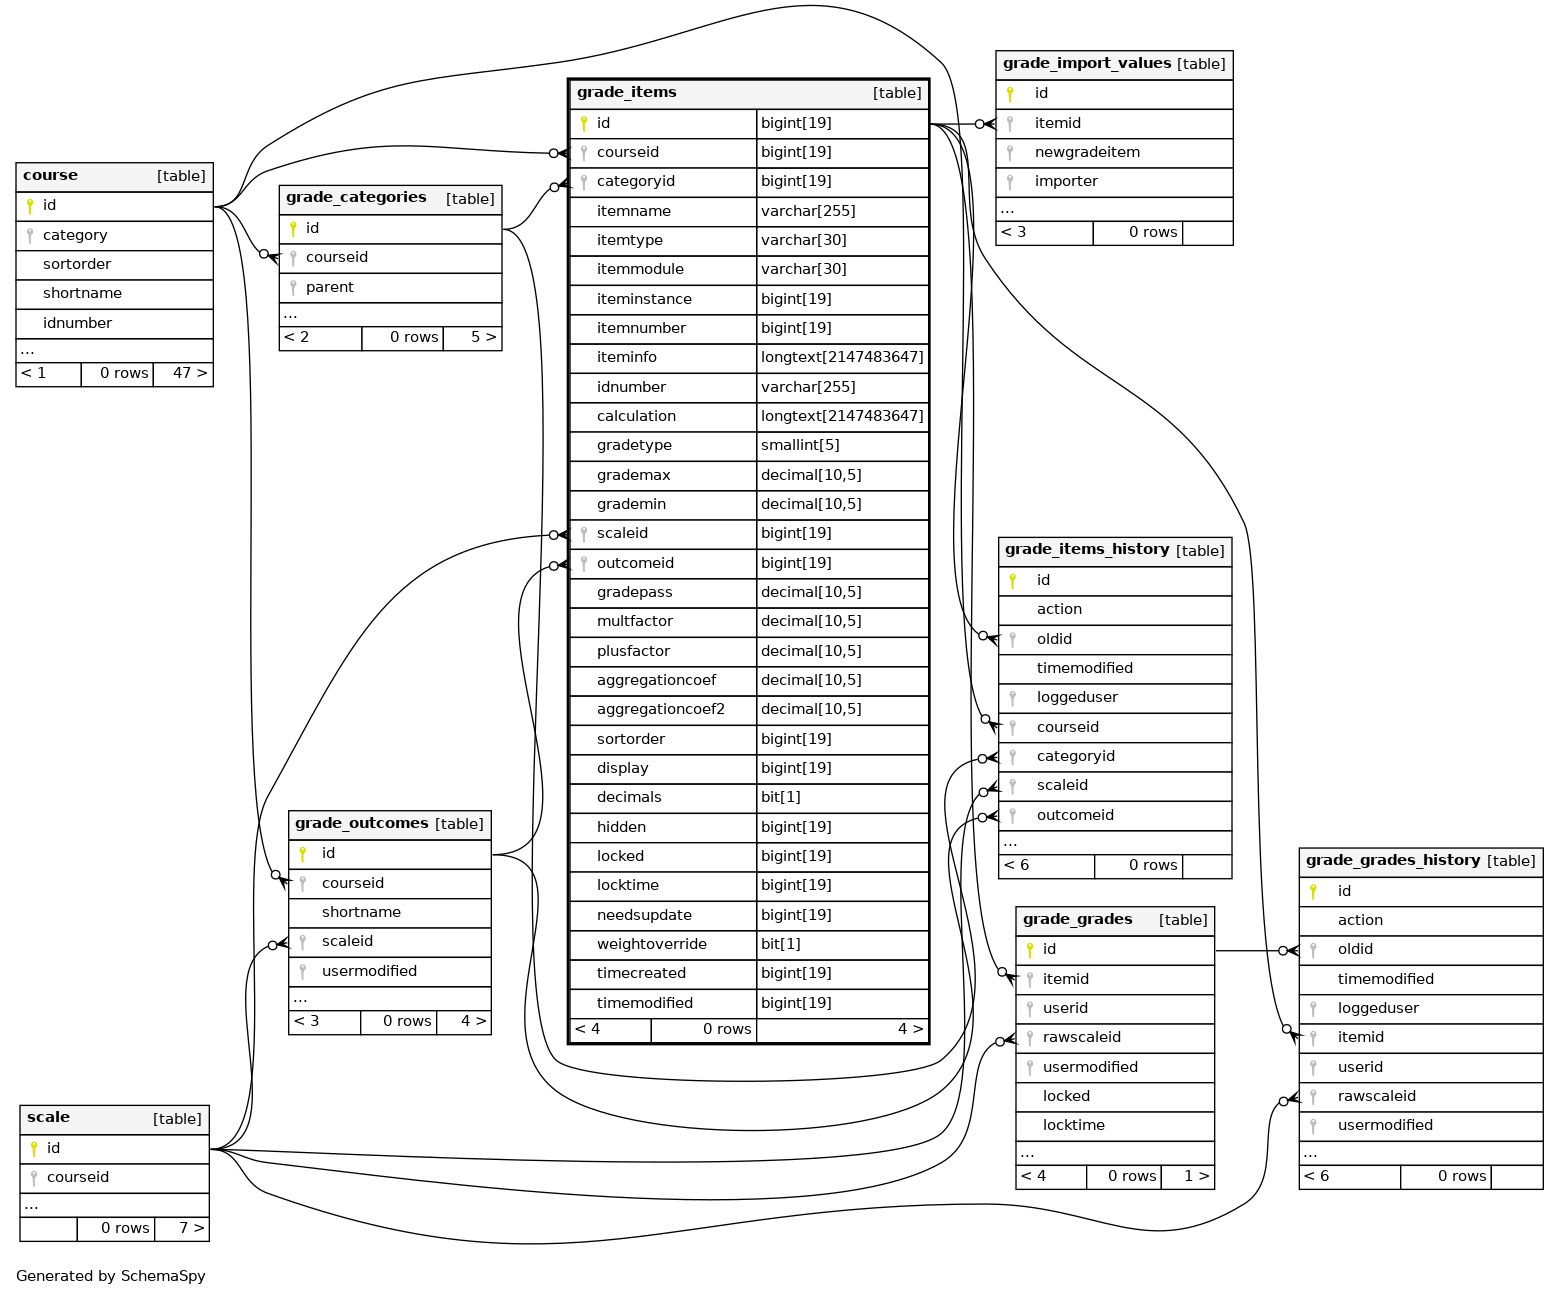Click the ellipsis row in grade_grades table
This screenshot has height=1296, width=1559.
tap(1115, 1154)
